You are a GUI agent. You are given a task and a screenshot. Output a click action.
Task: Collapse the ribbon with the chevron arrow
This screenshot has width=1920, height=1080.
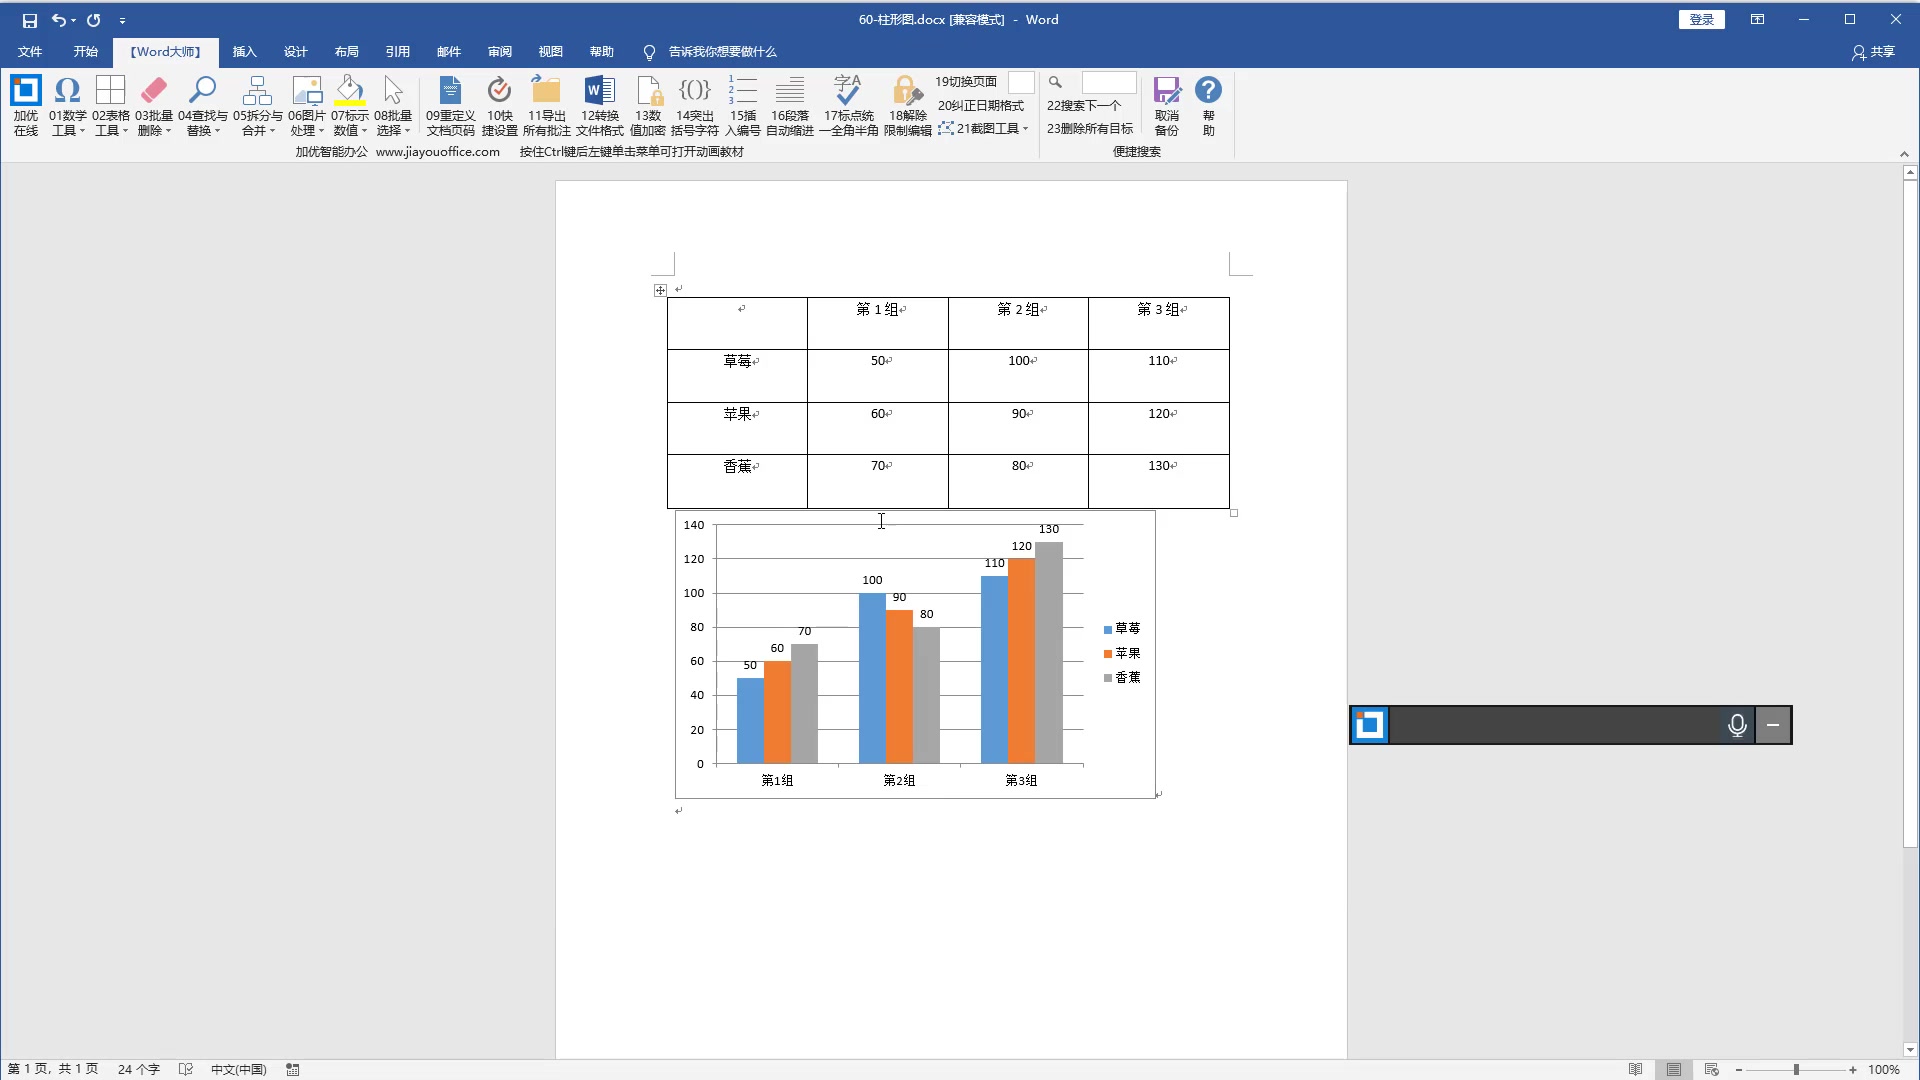coord(1904,154)
